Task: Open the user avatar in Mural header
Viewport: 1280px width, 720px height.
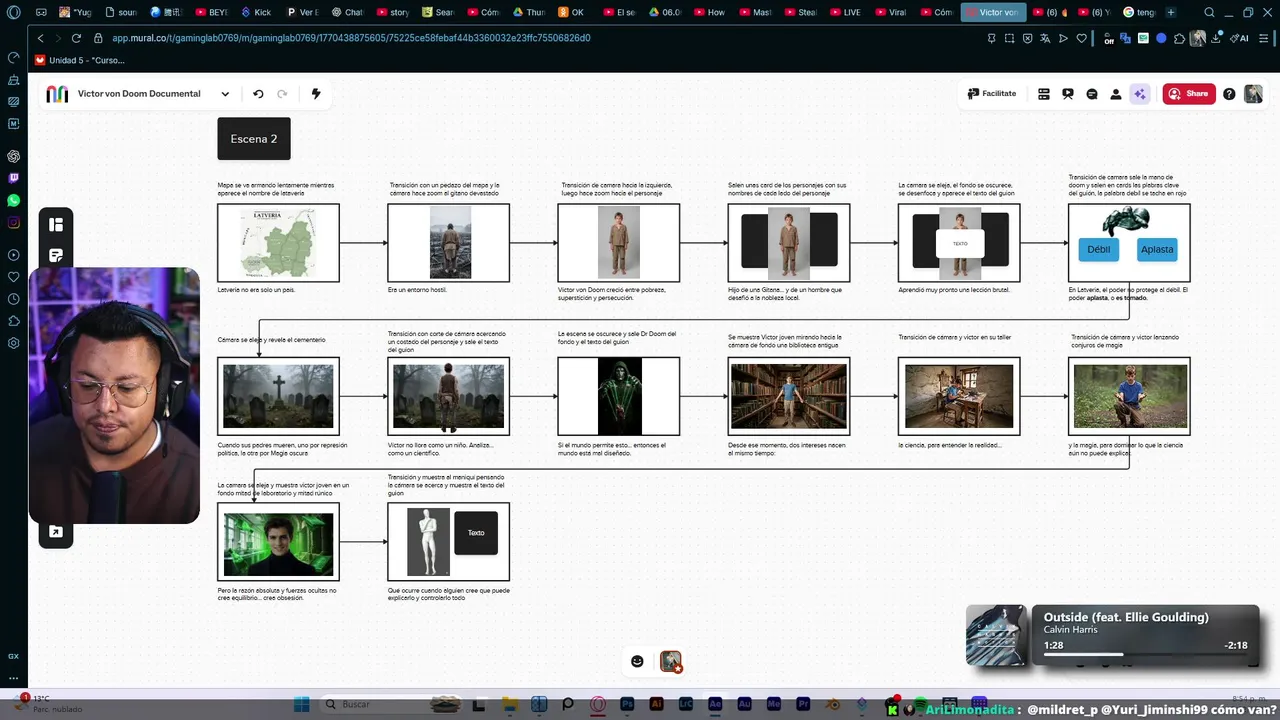Action: [x=1253, y=94]
